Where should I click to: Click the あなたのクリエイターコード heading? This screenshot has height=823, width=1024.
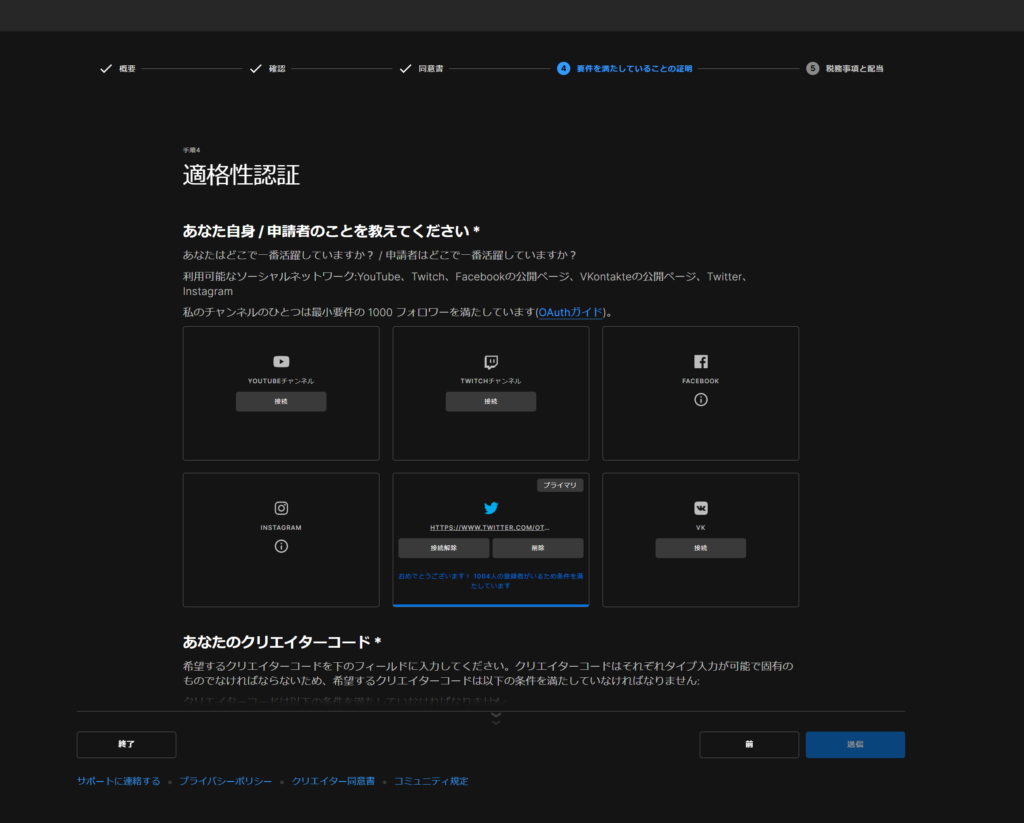click(281, 642)
